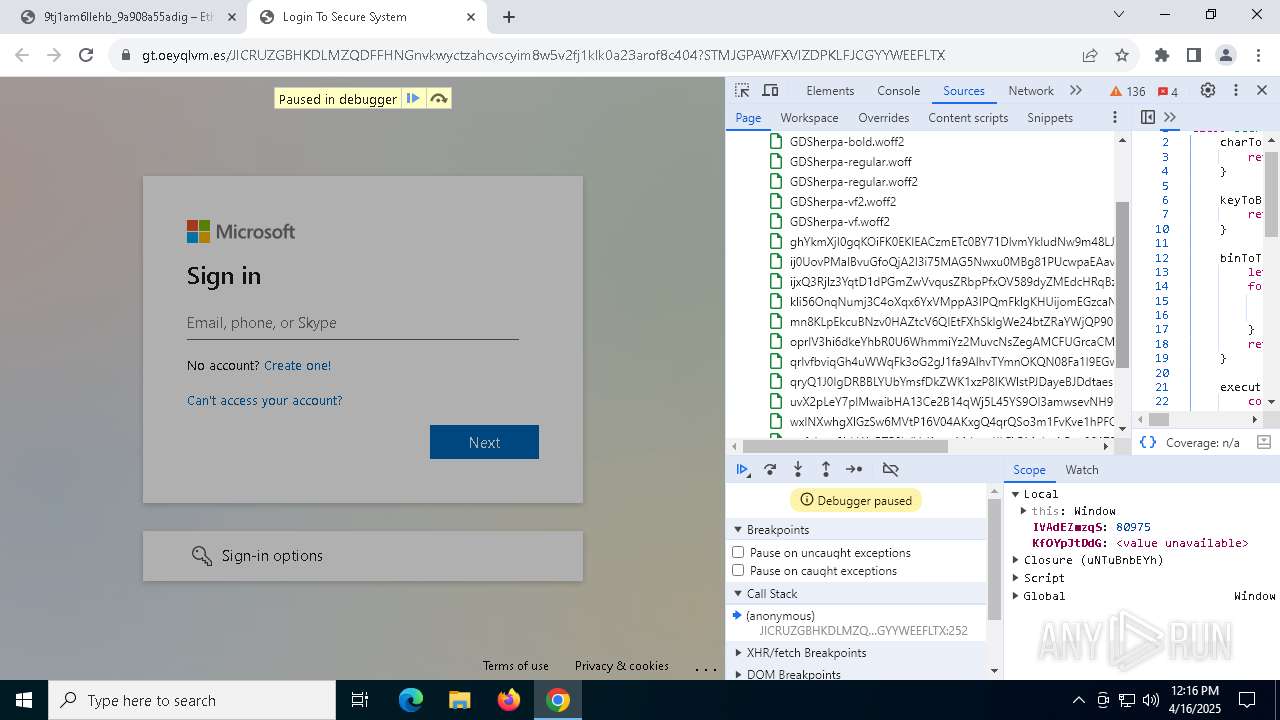Enable Pause on uncaught exceptions
Screen dimensions: 1280x720
738,552
